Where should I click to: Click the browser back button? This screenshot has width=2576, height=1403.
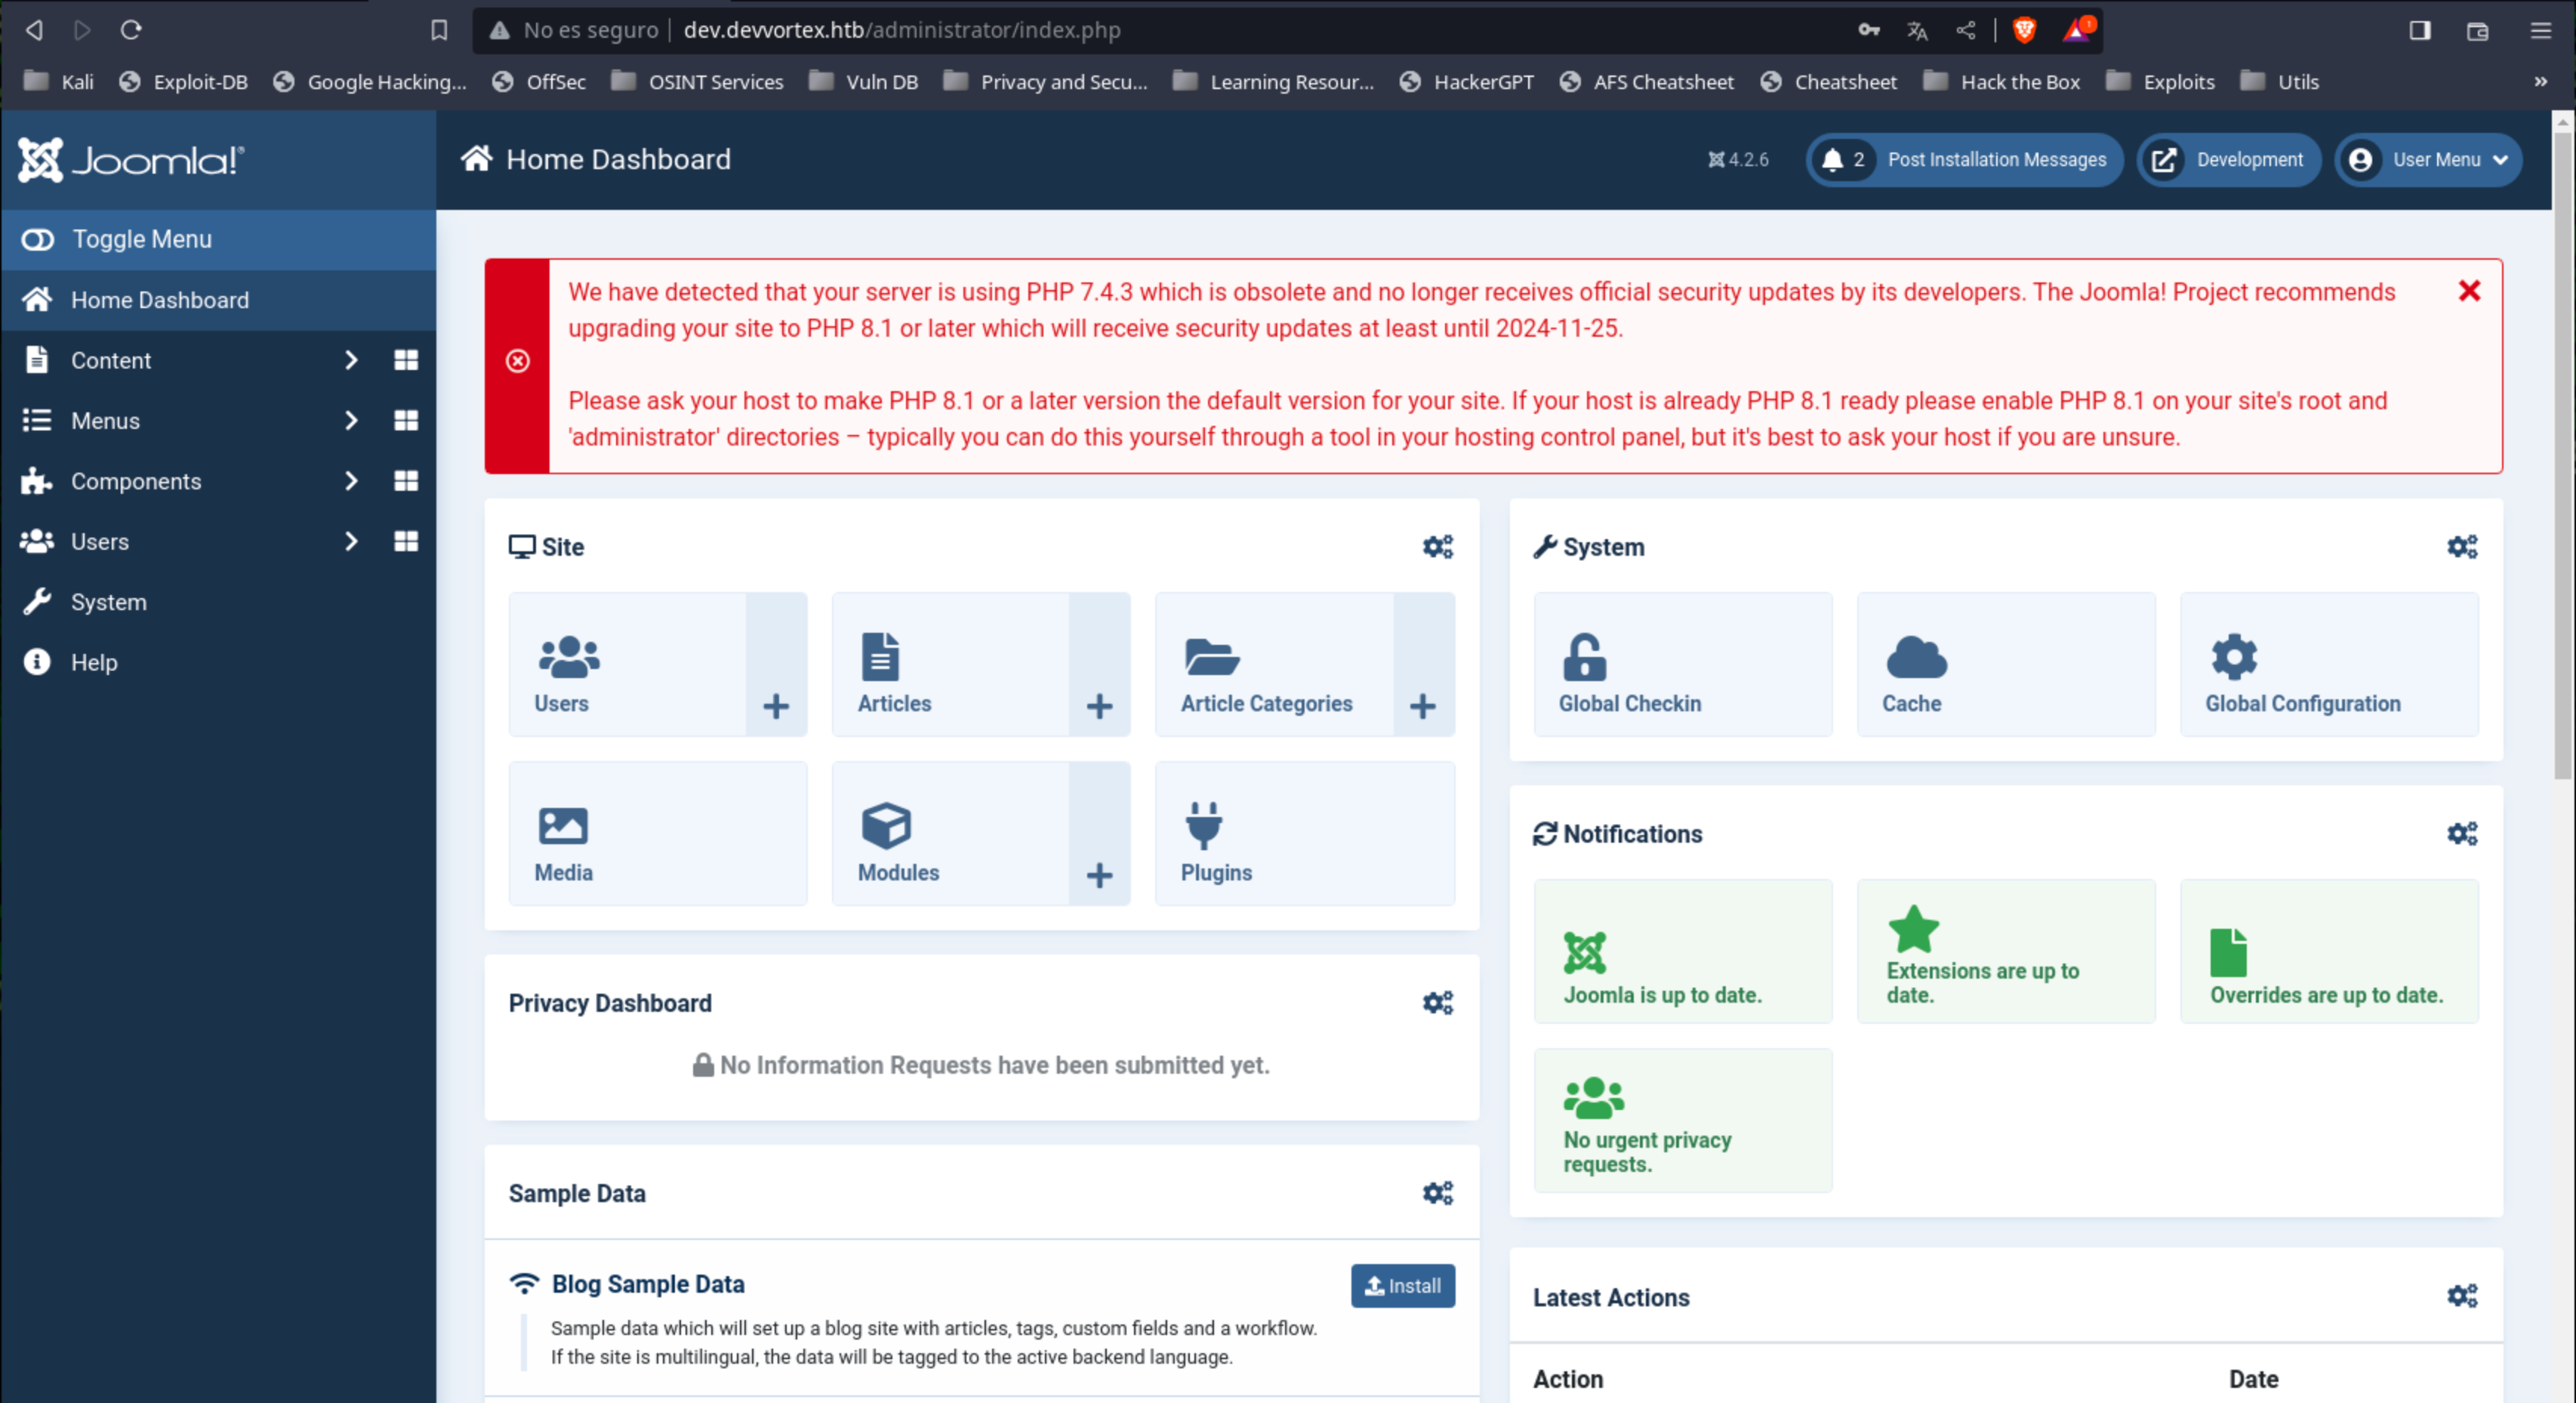coord(33,30)
